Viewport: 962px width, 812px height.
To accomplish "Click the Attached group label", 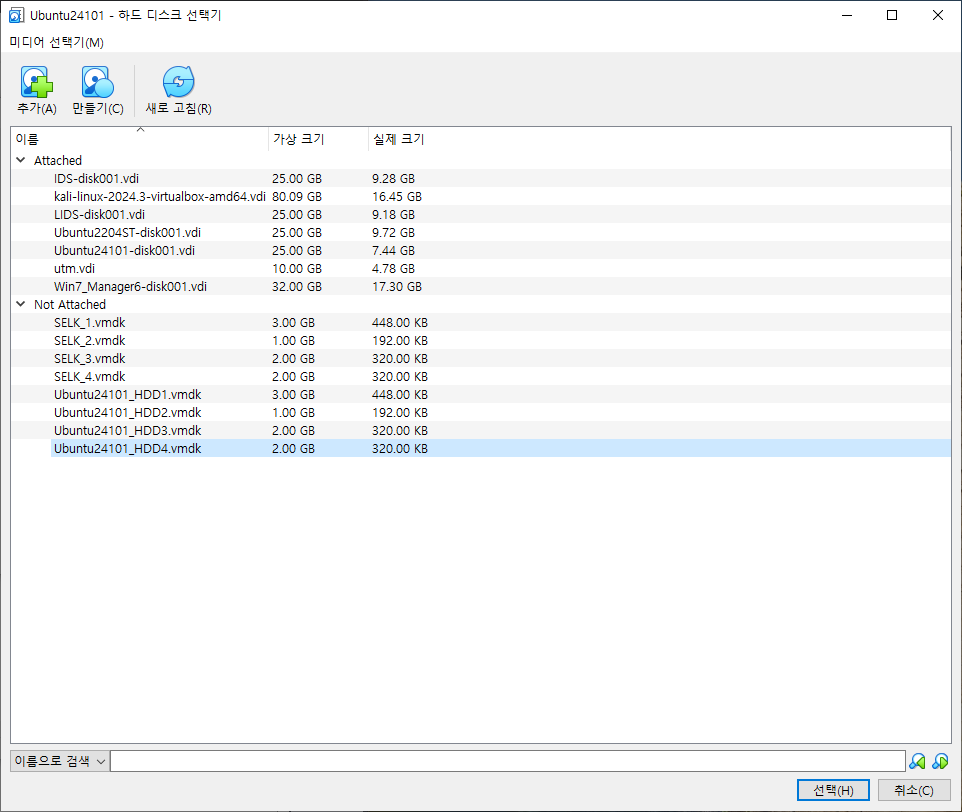I will click(58, 160).
